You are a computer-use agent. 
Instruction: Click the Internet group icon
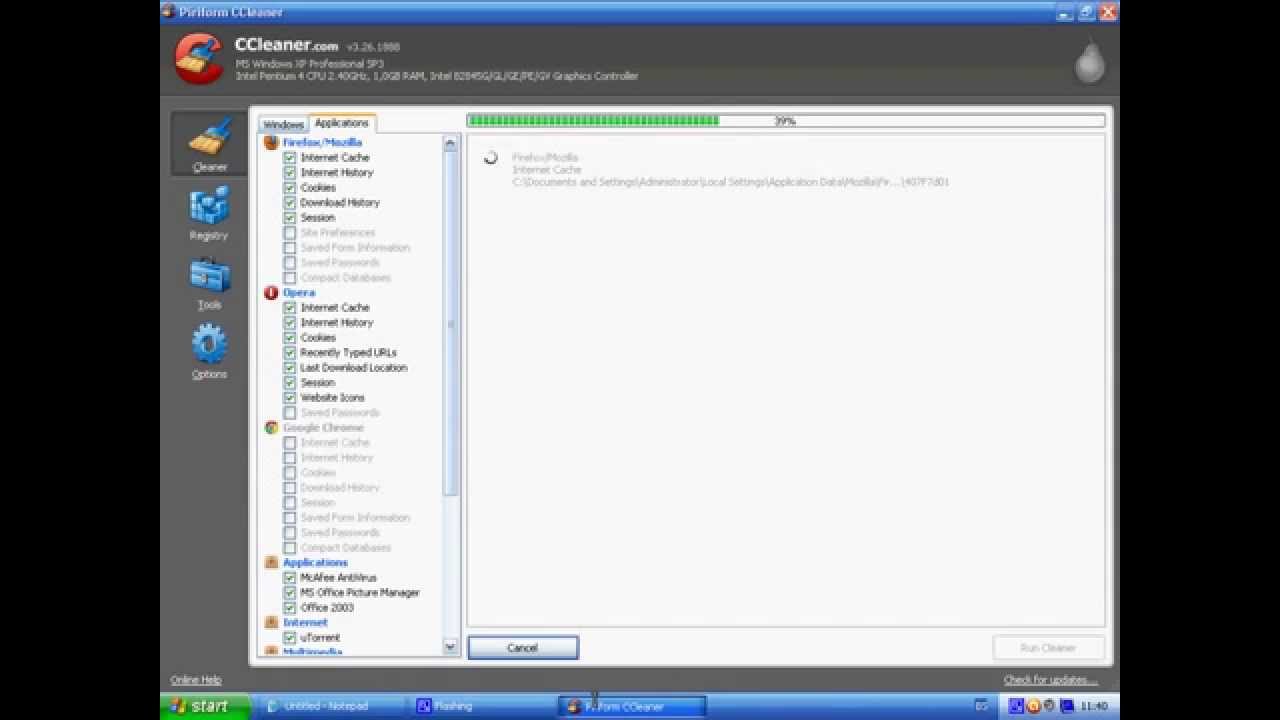271,622
